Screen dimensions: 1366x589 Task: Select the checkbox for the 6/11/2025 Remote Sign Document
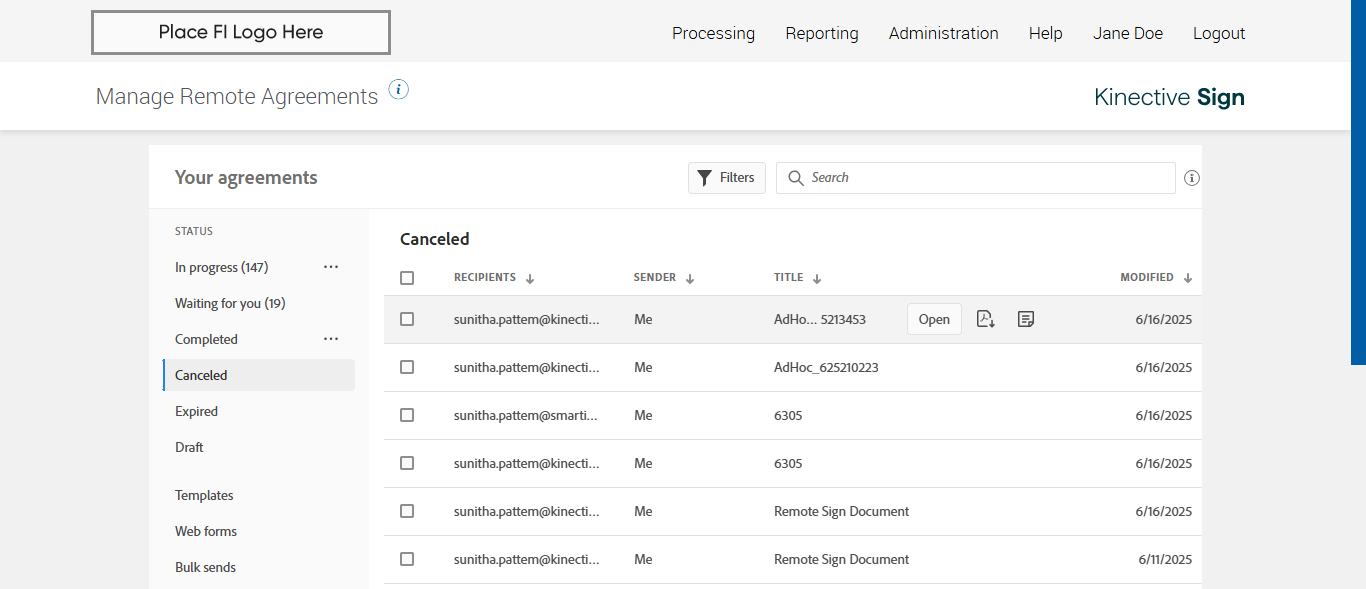(x=407, y=559)
